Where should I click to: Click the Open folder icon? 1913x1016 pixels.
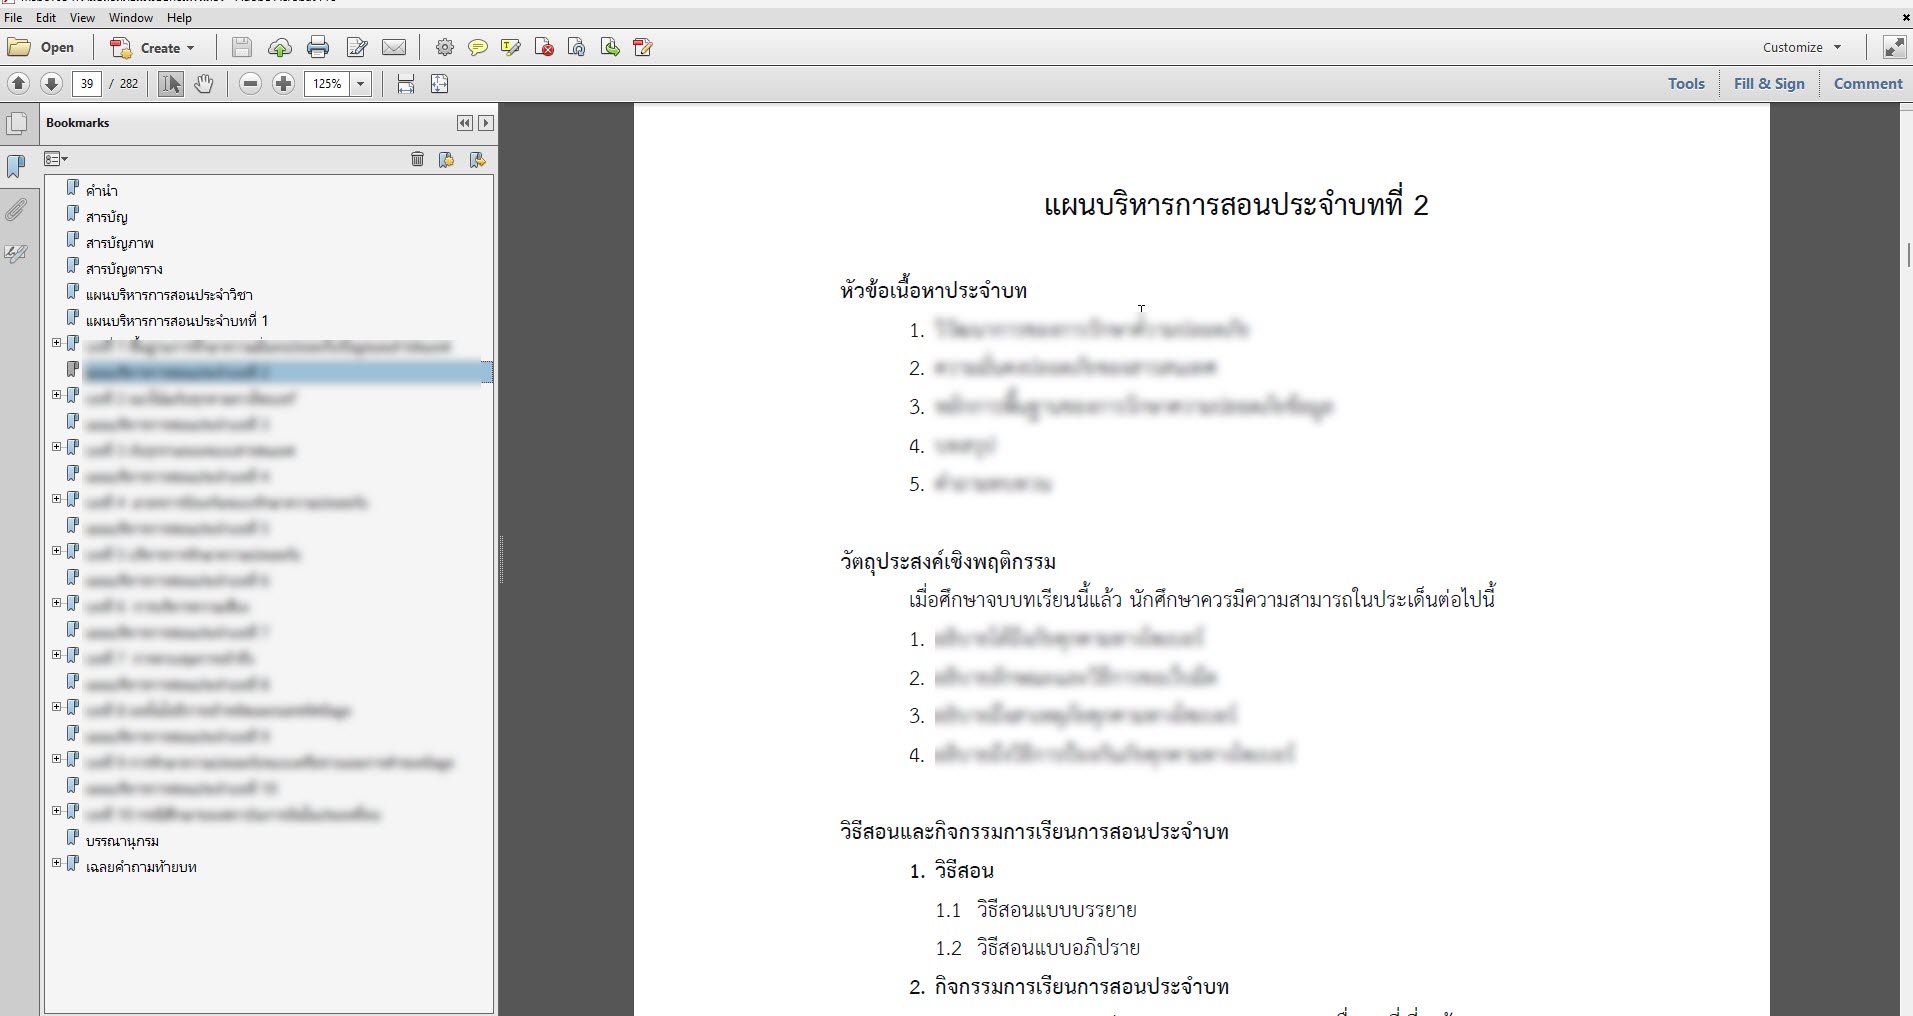click(x=19, y=47)
